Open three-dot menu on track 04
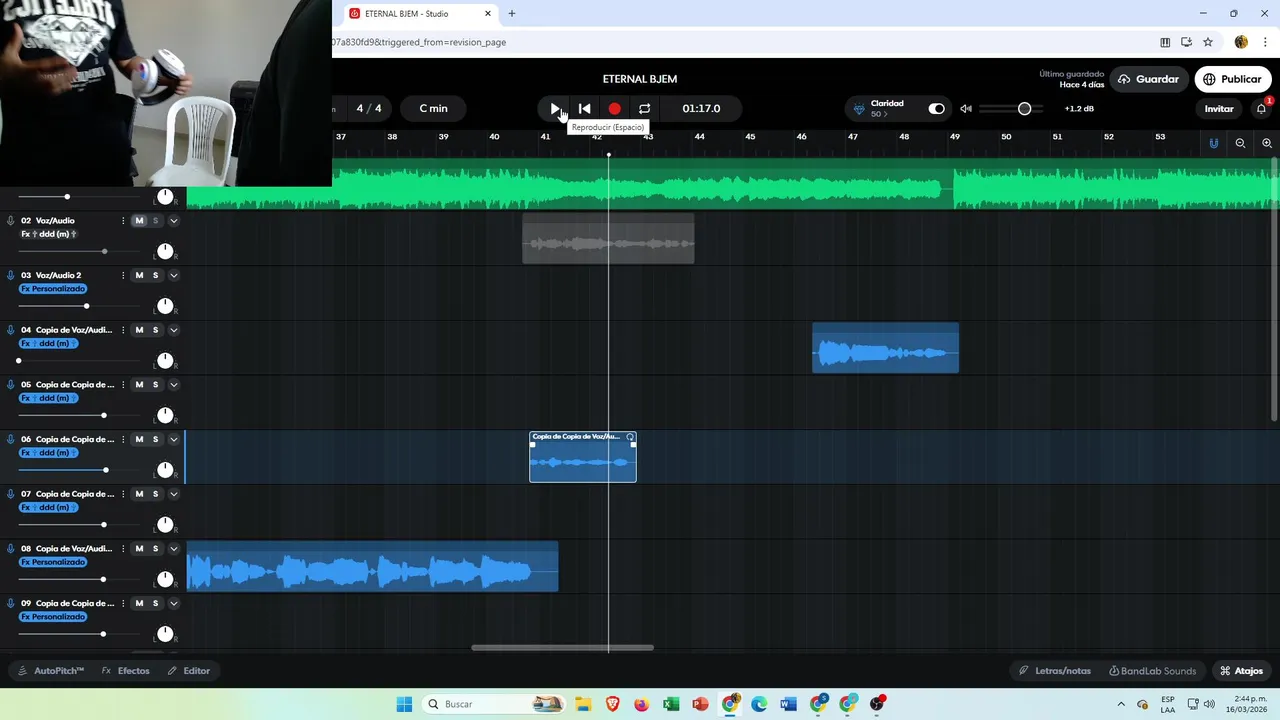Image resolution: width=1280 pixels, height=720 pixels. [x=123, y=330]
